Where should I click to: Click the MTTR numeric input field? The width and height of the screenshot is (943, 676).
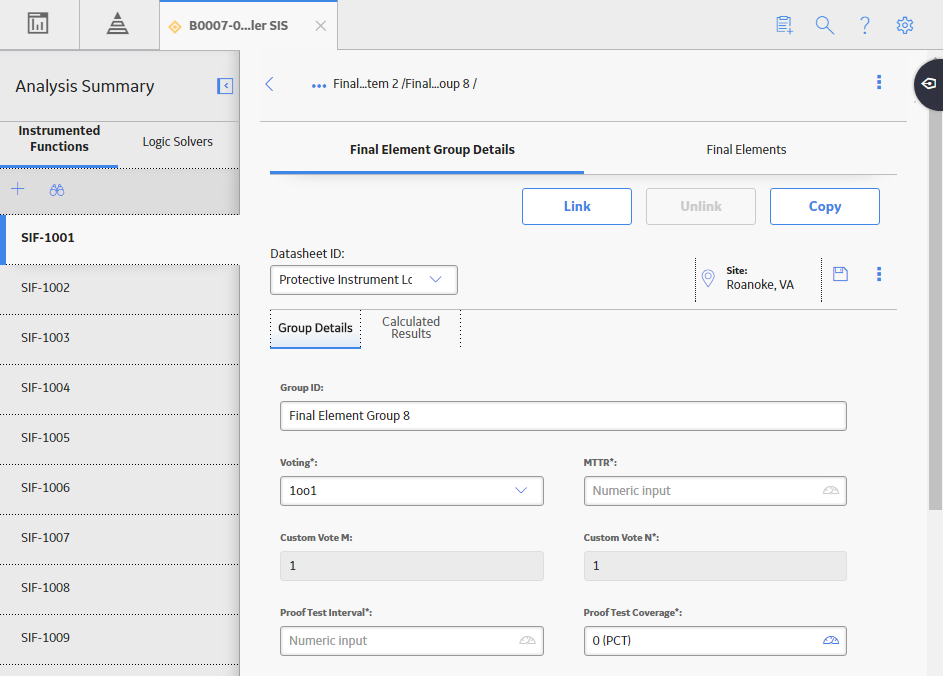coord(715,491)
